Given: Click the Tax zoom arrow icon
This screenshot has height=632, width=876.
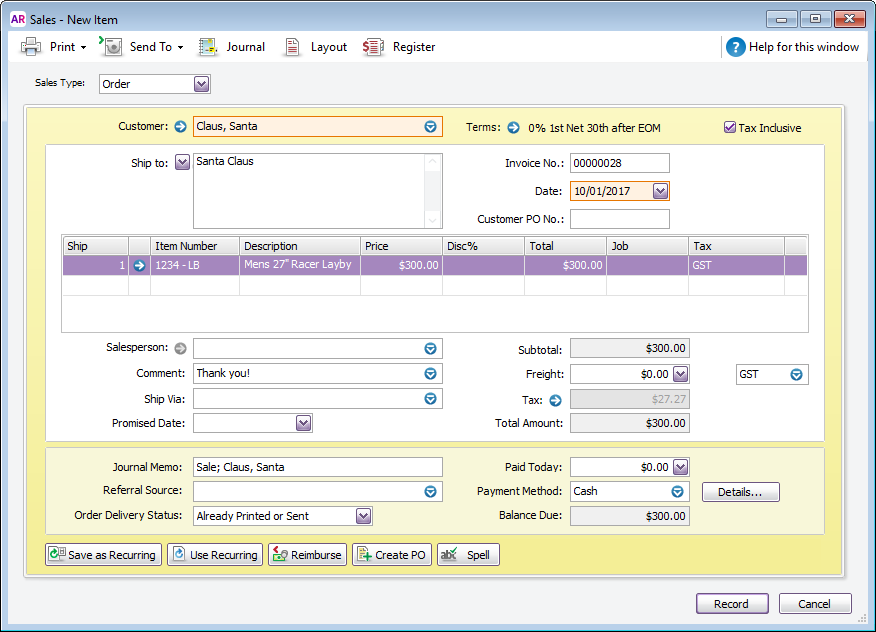Looking at the screenshot, I should 556,400.
